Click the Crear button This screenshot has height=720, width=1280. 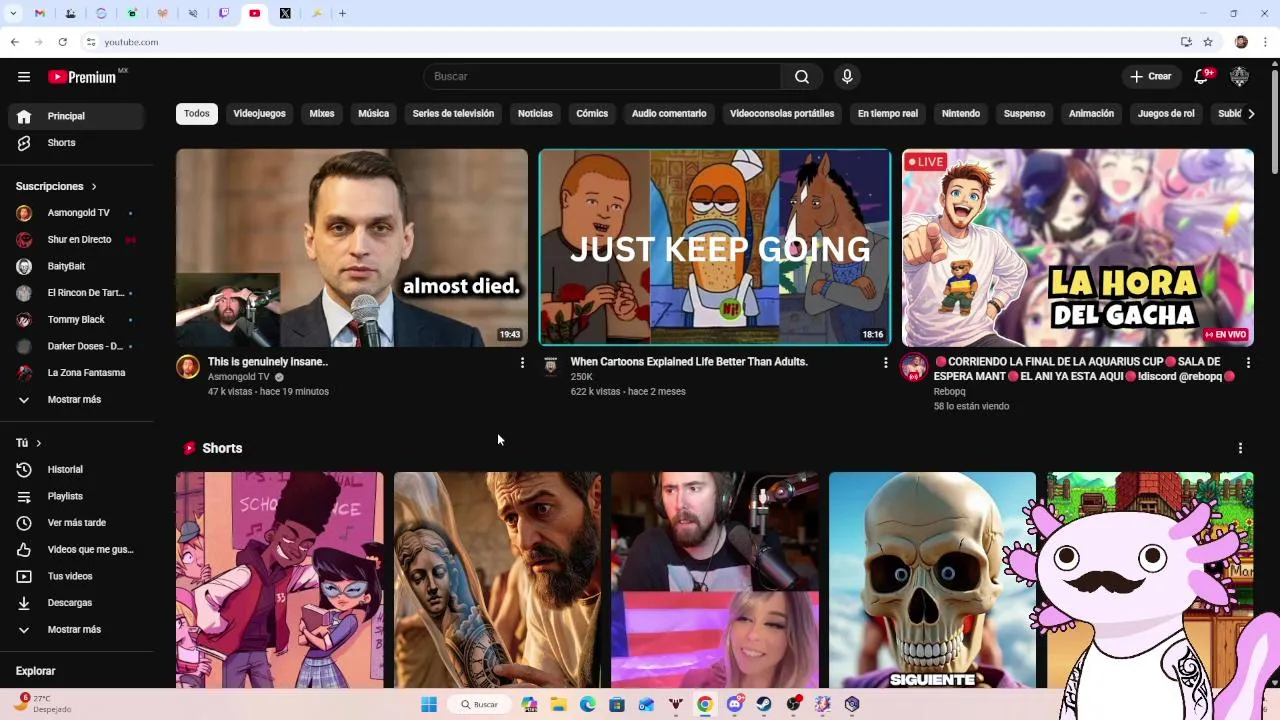[x=1151, y=77]
